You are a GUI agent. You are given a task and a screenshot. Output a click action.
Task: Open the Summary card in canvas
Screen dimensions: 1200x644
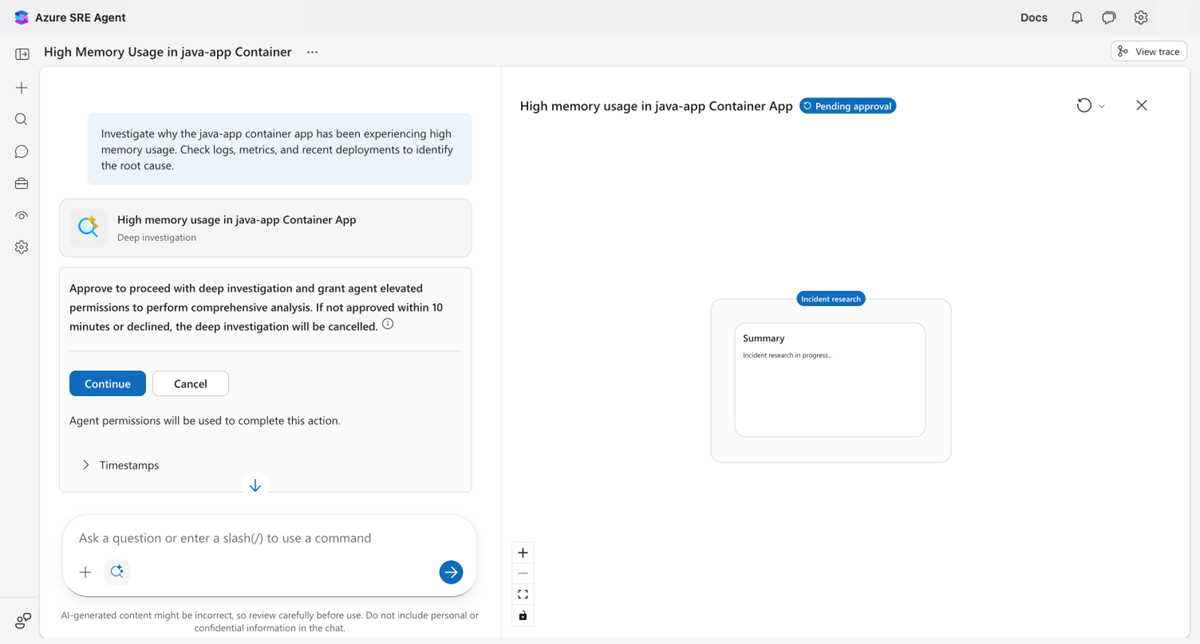(x=830, y=379)
